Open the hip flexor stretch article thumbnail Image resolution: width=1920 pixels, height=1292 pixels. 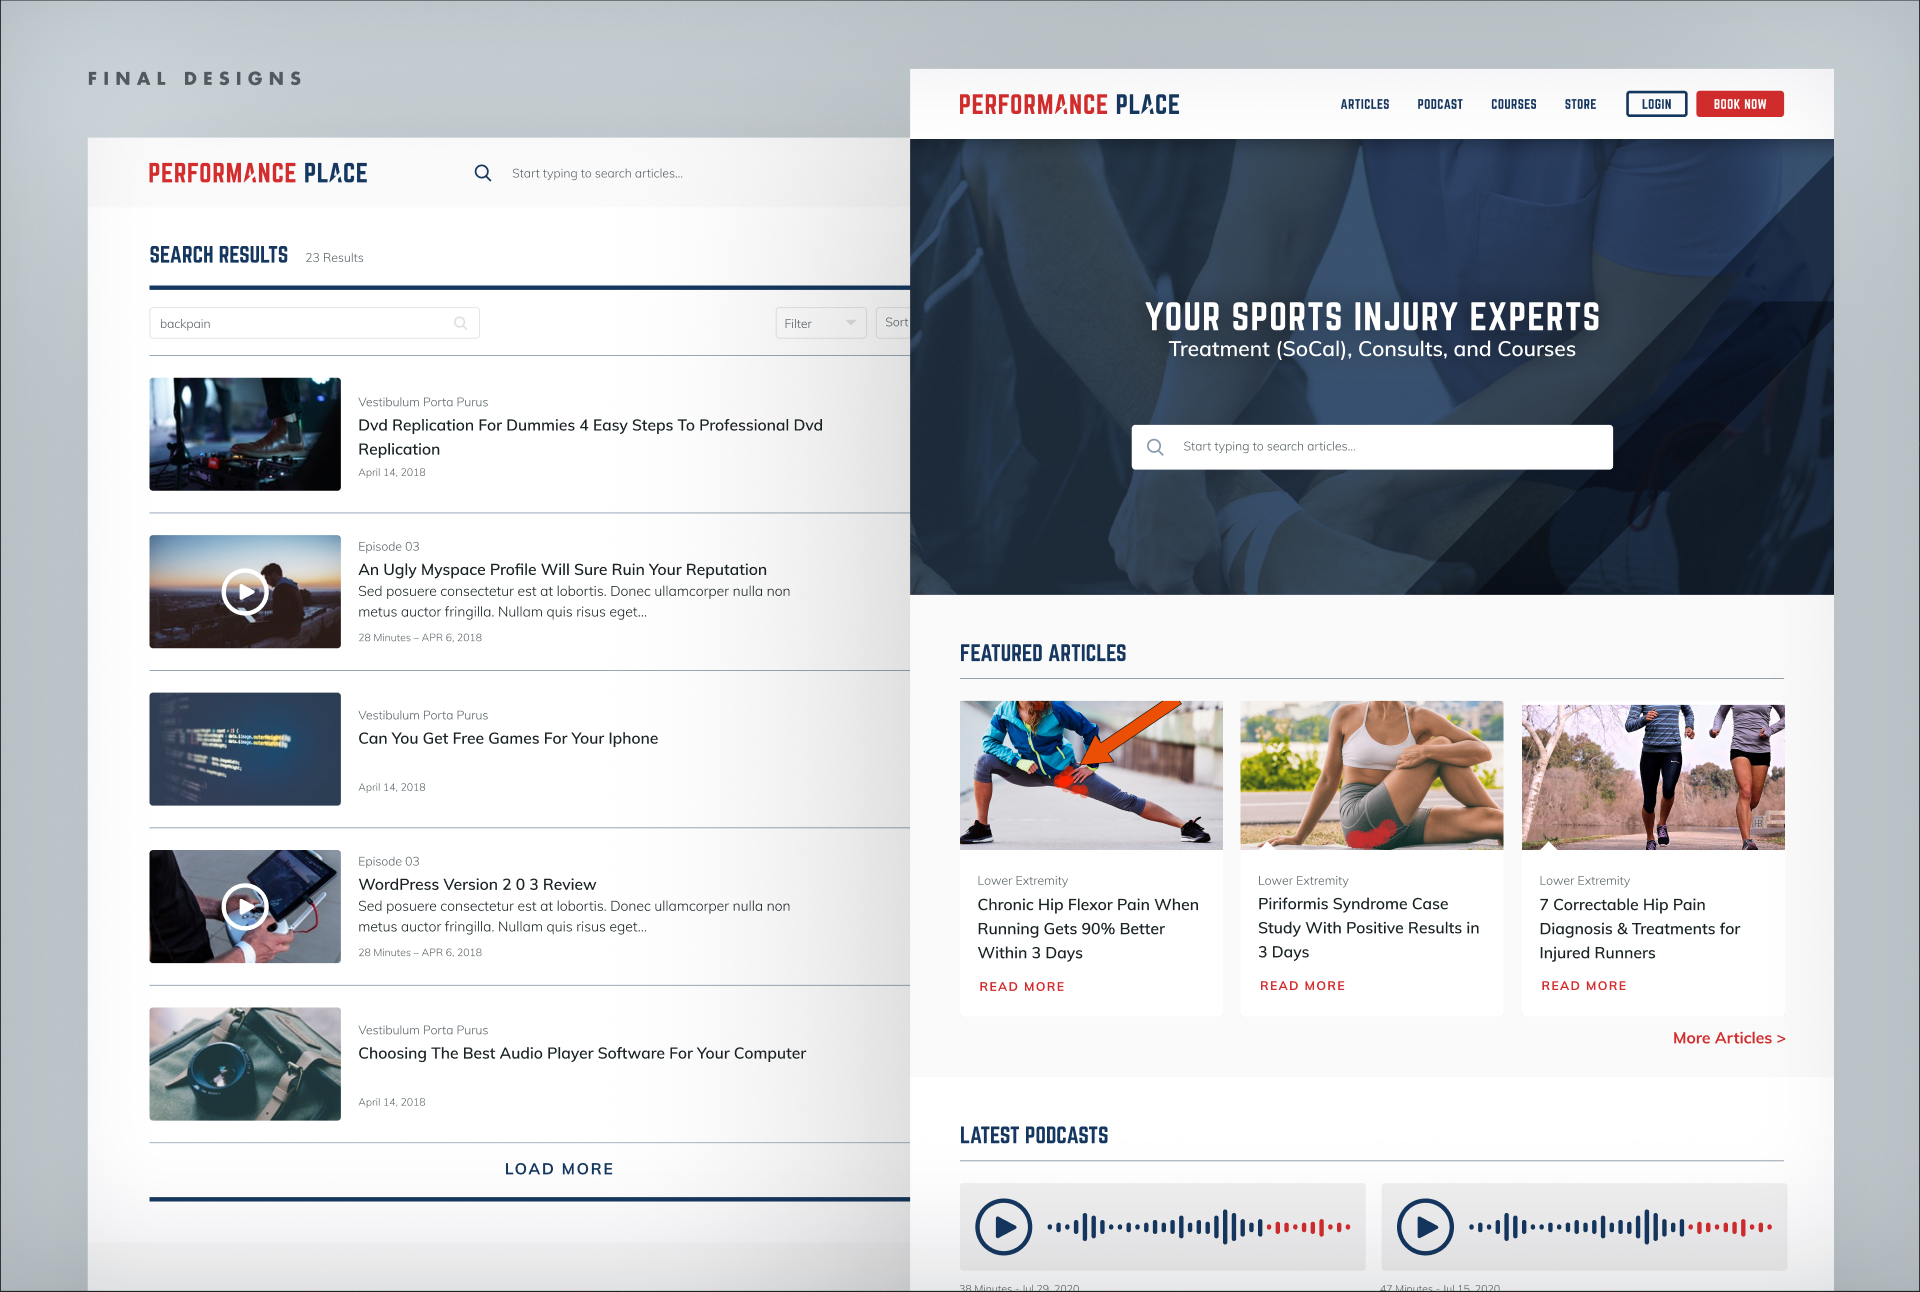(1090, 775)
